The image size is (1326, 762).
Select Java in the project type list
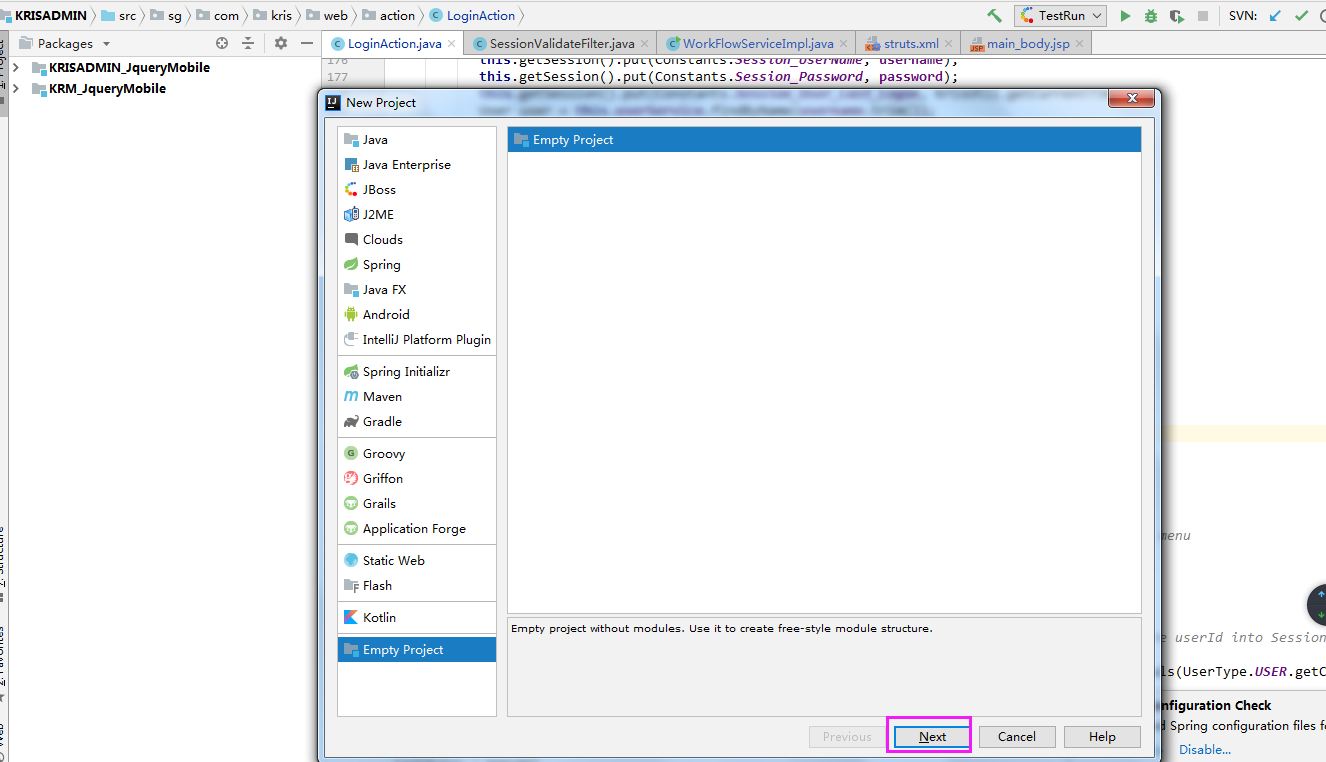pyautogui.click(x=417, y=139)
